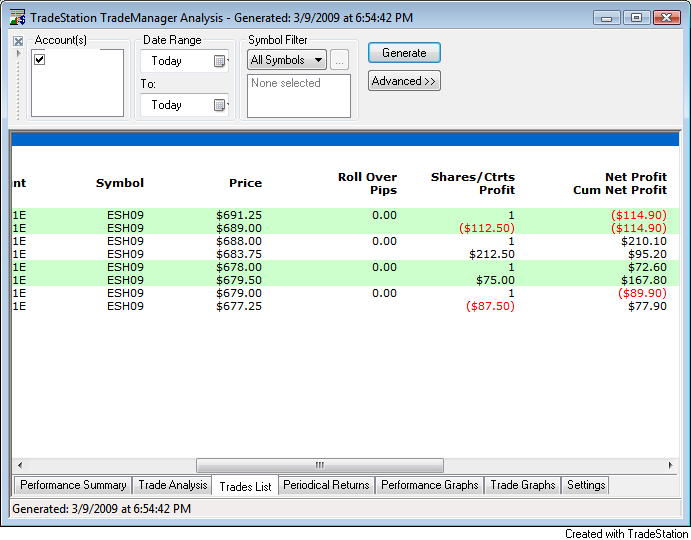Click the Price column header
Screen dimensions: 691x540
coord(245,183)
